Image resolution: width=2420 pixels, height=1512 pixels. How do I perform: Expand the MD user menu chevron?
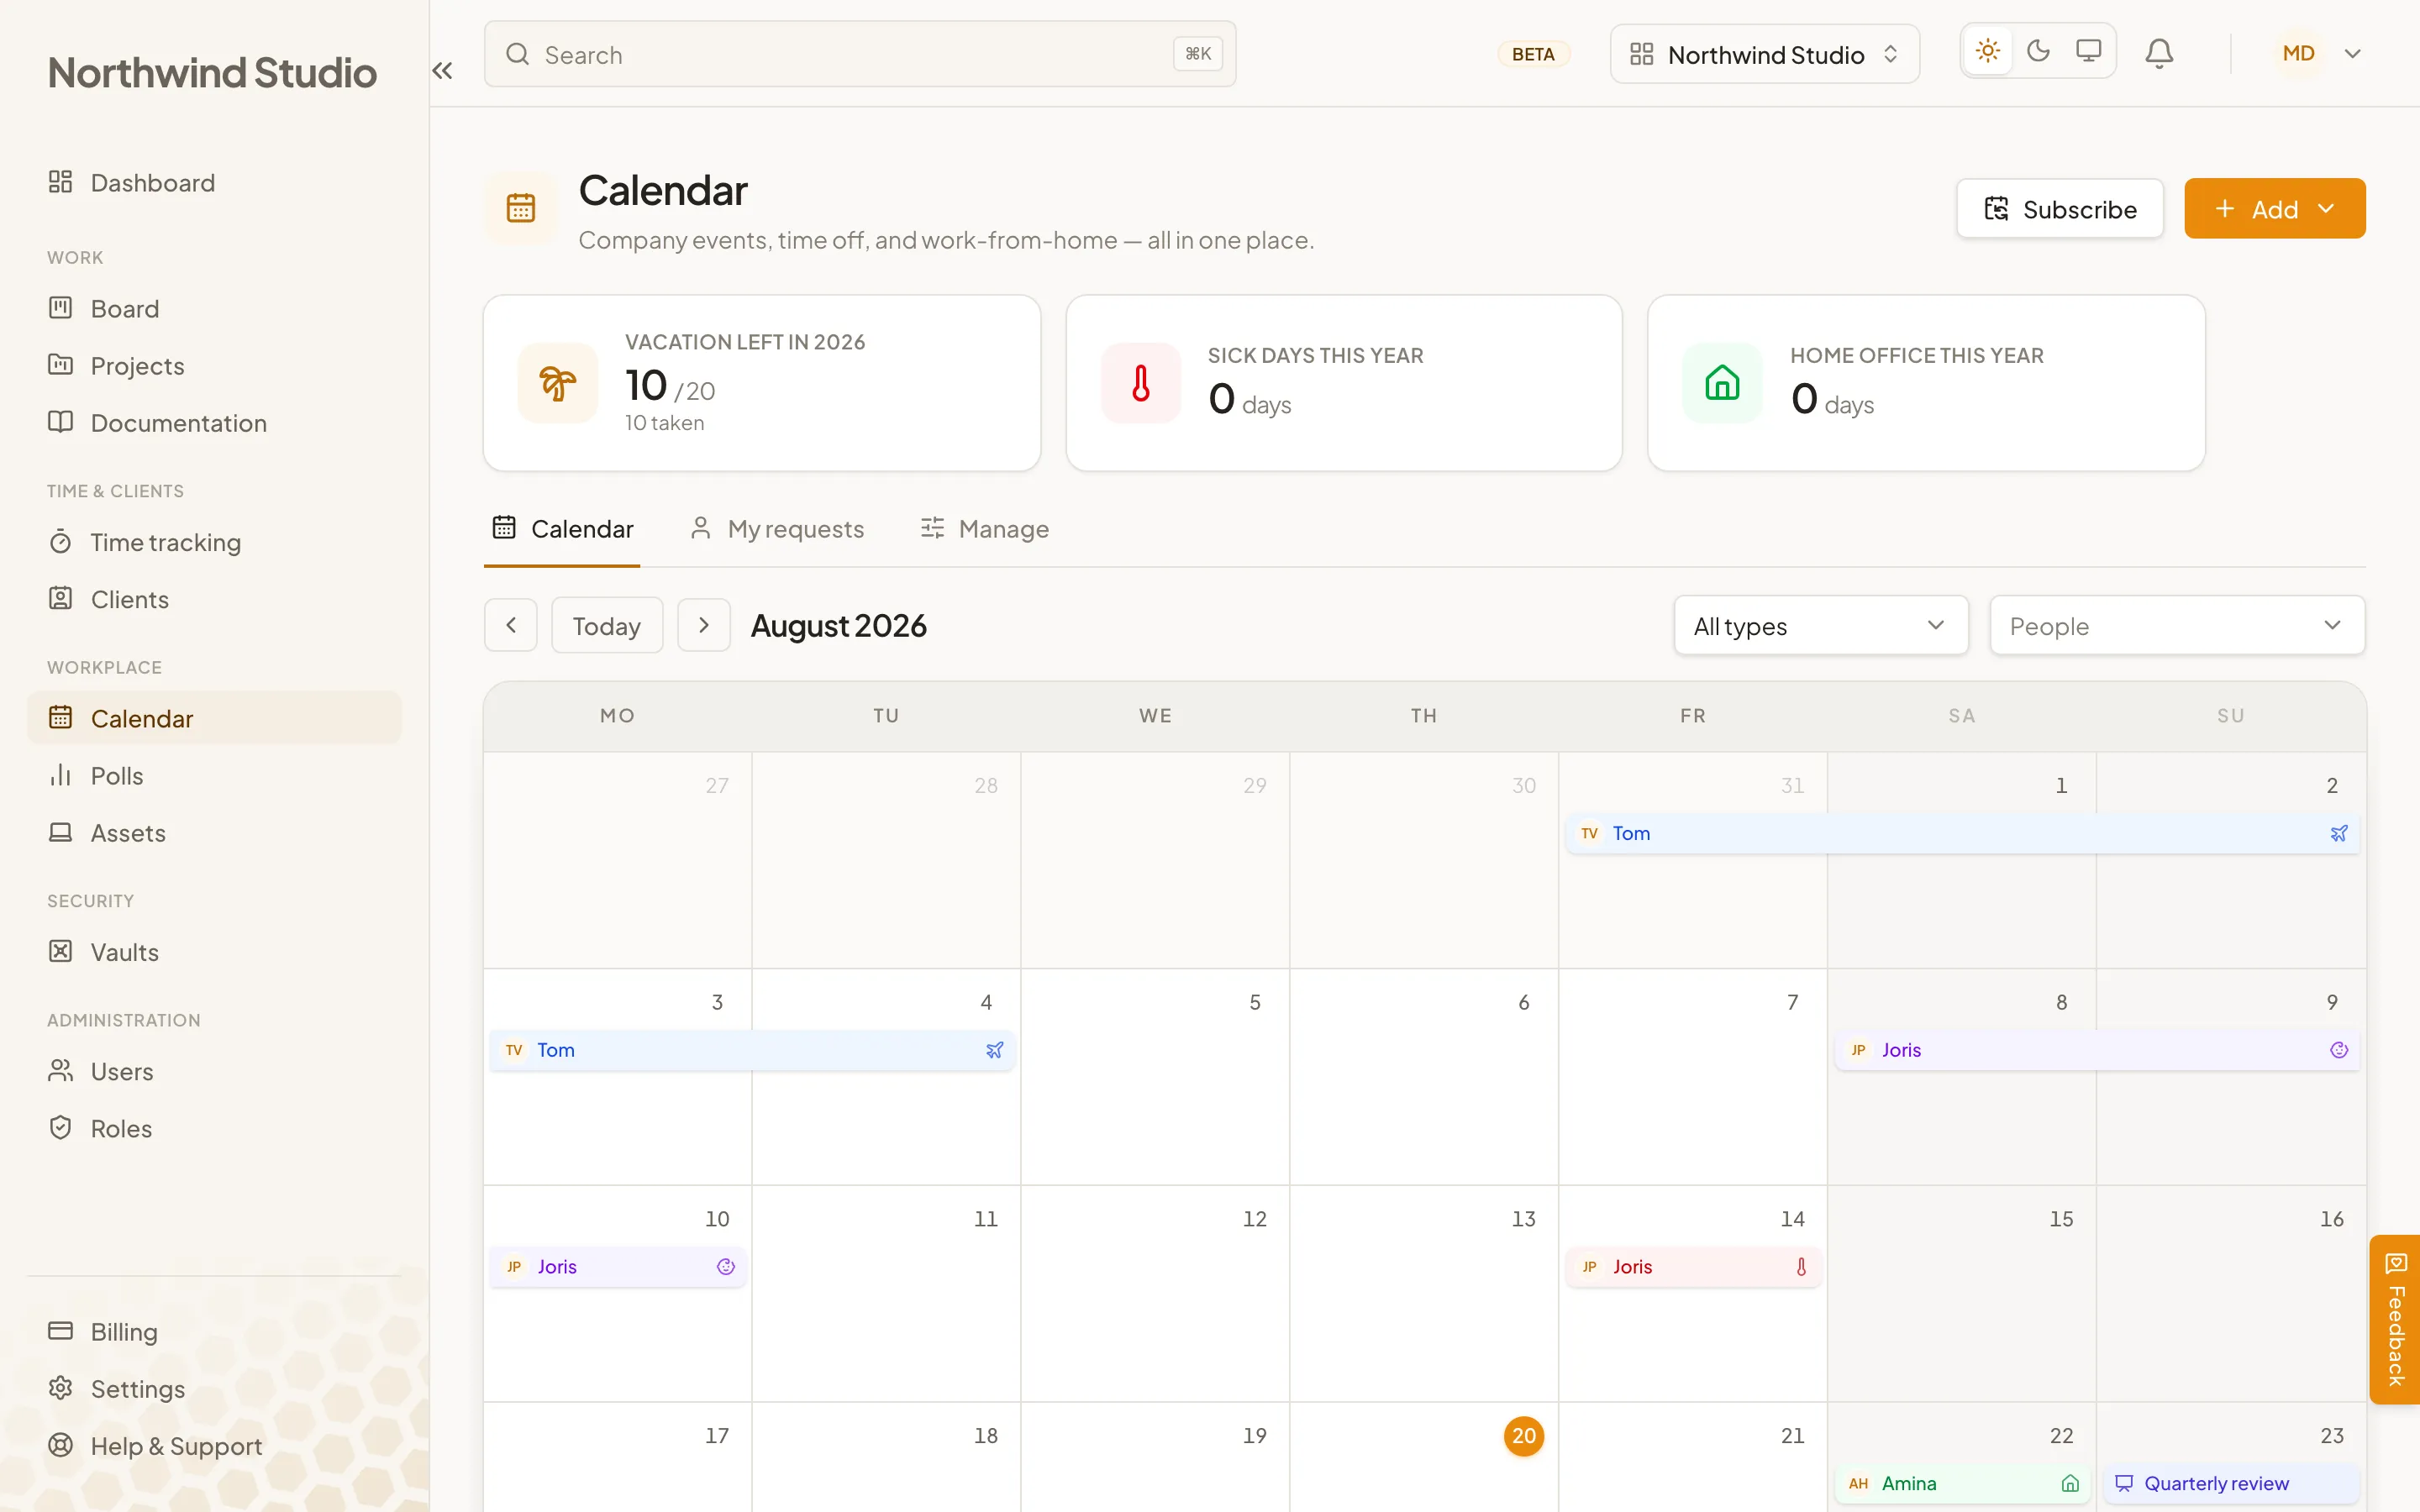click(2353, 54)
